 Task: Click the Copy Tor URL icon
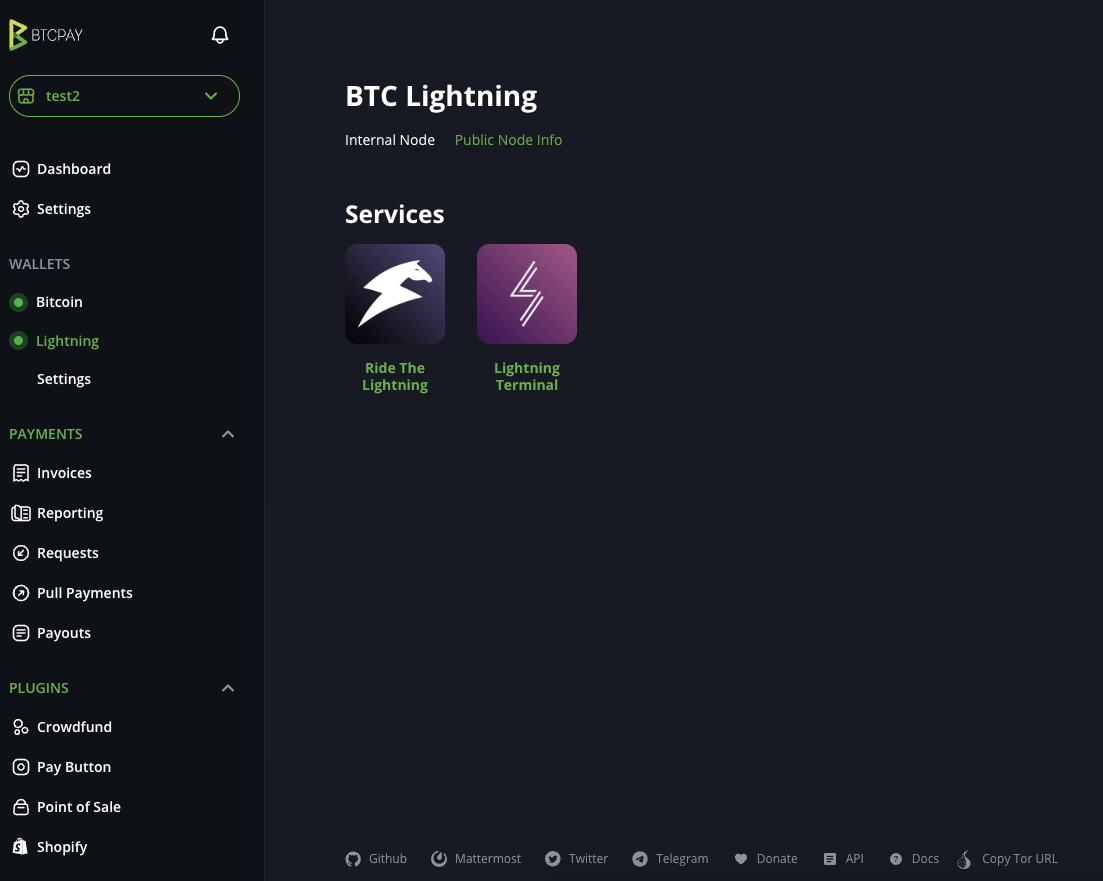pyautogui.click(x=964, y=858)
